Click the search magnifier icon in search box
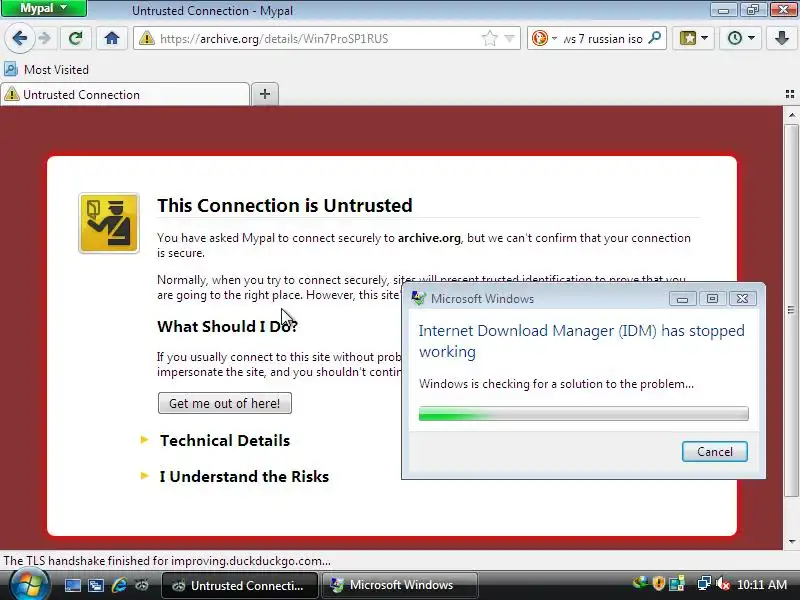This screenshot has height=600, width=800. [655, 38]
